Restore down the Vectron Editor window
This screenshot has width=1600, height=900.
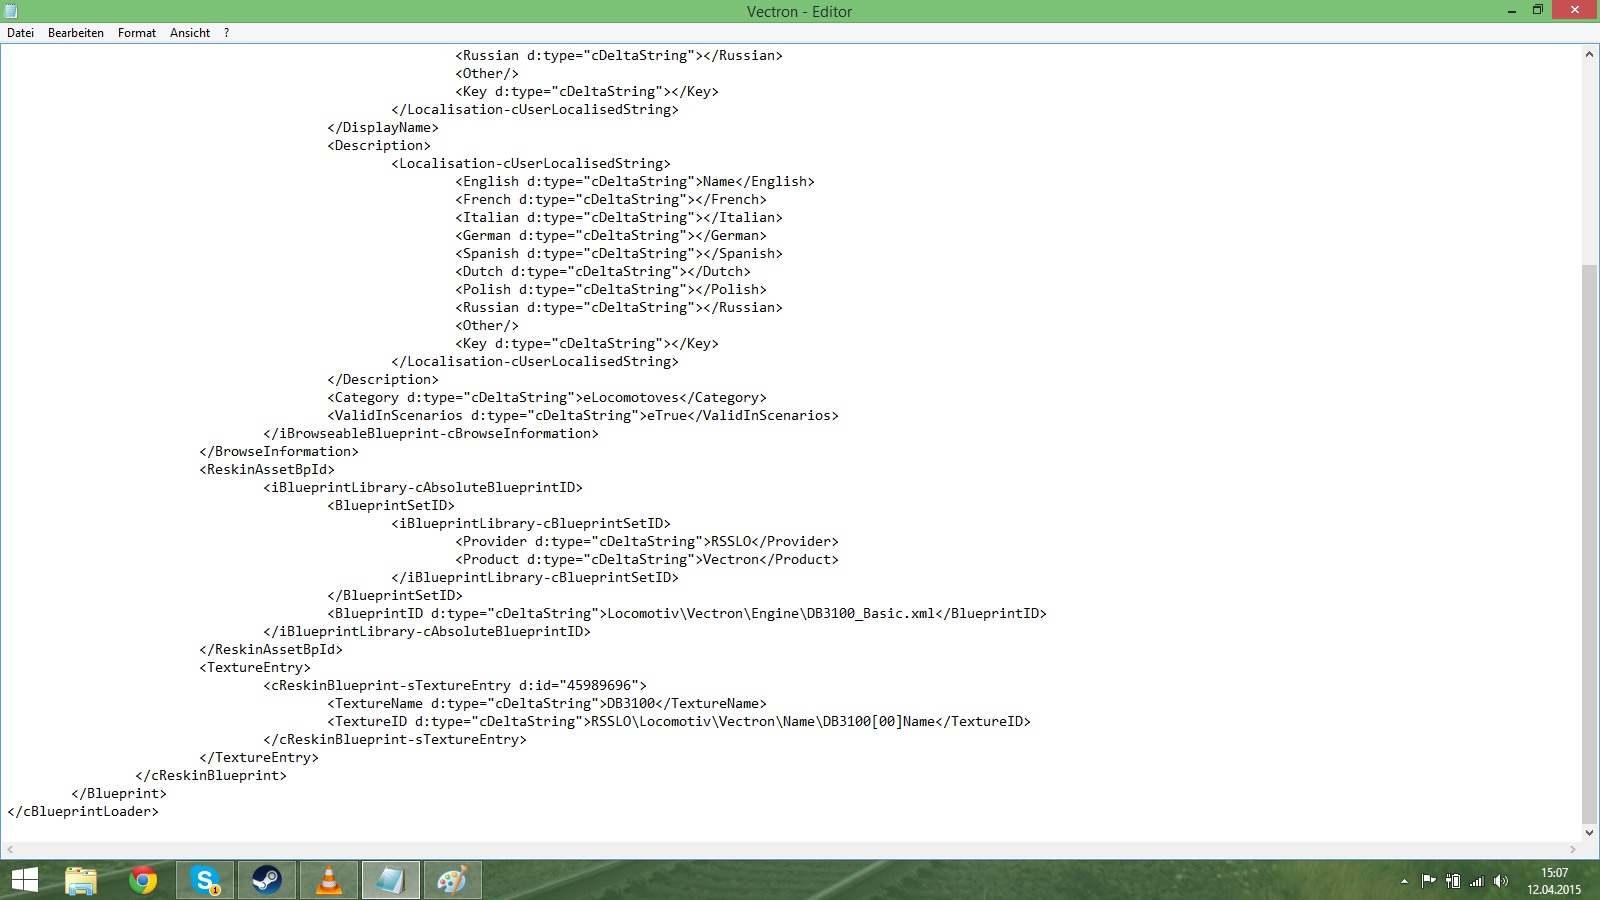pyautogui.click(x=1538, y=11)
